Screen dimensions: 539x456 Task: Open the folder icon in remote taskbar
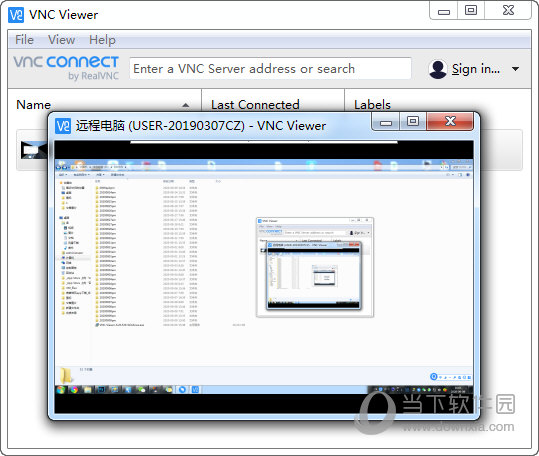88,390
